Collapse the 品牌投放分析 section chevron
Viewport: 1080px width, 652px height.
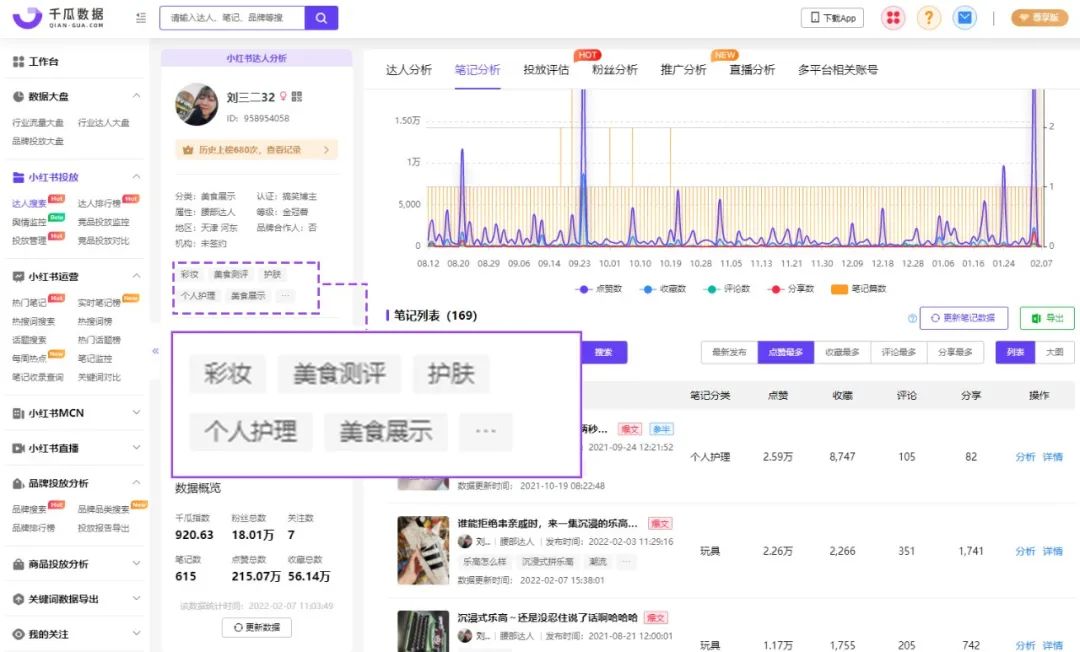tap(136, 483)
